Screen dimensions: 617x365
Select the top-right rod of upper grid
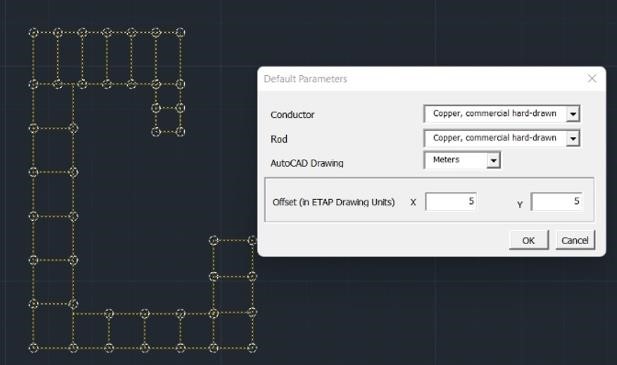point(180,32)
